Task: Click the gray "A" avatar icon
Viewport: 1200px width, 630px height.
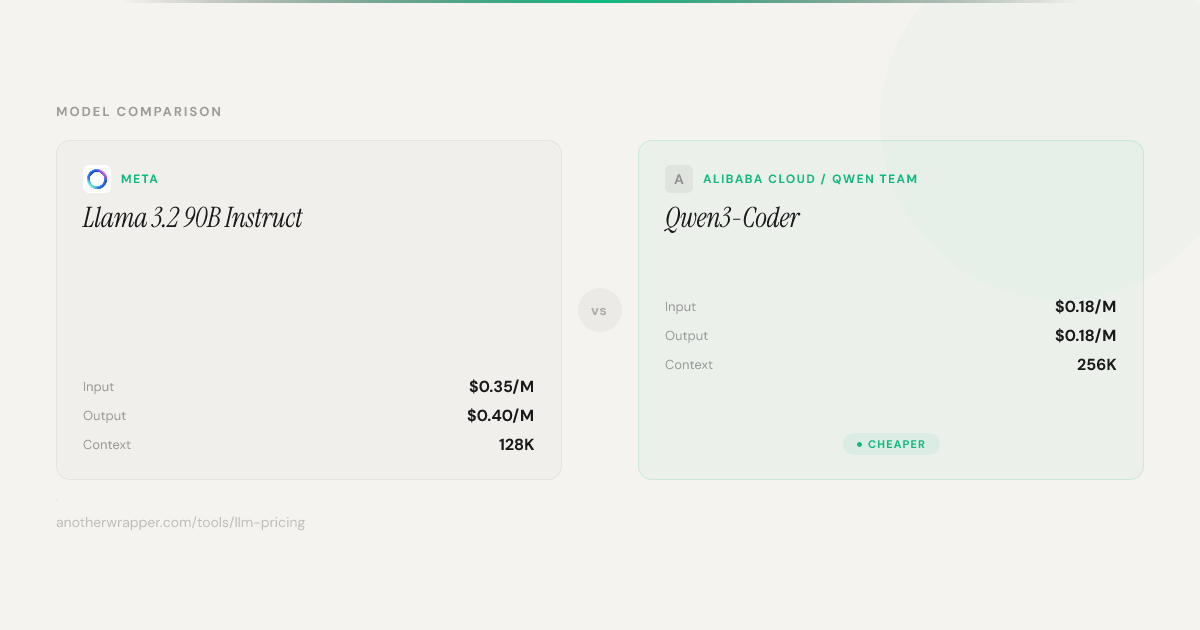Action: pos(679,179)
